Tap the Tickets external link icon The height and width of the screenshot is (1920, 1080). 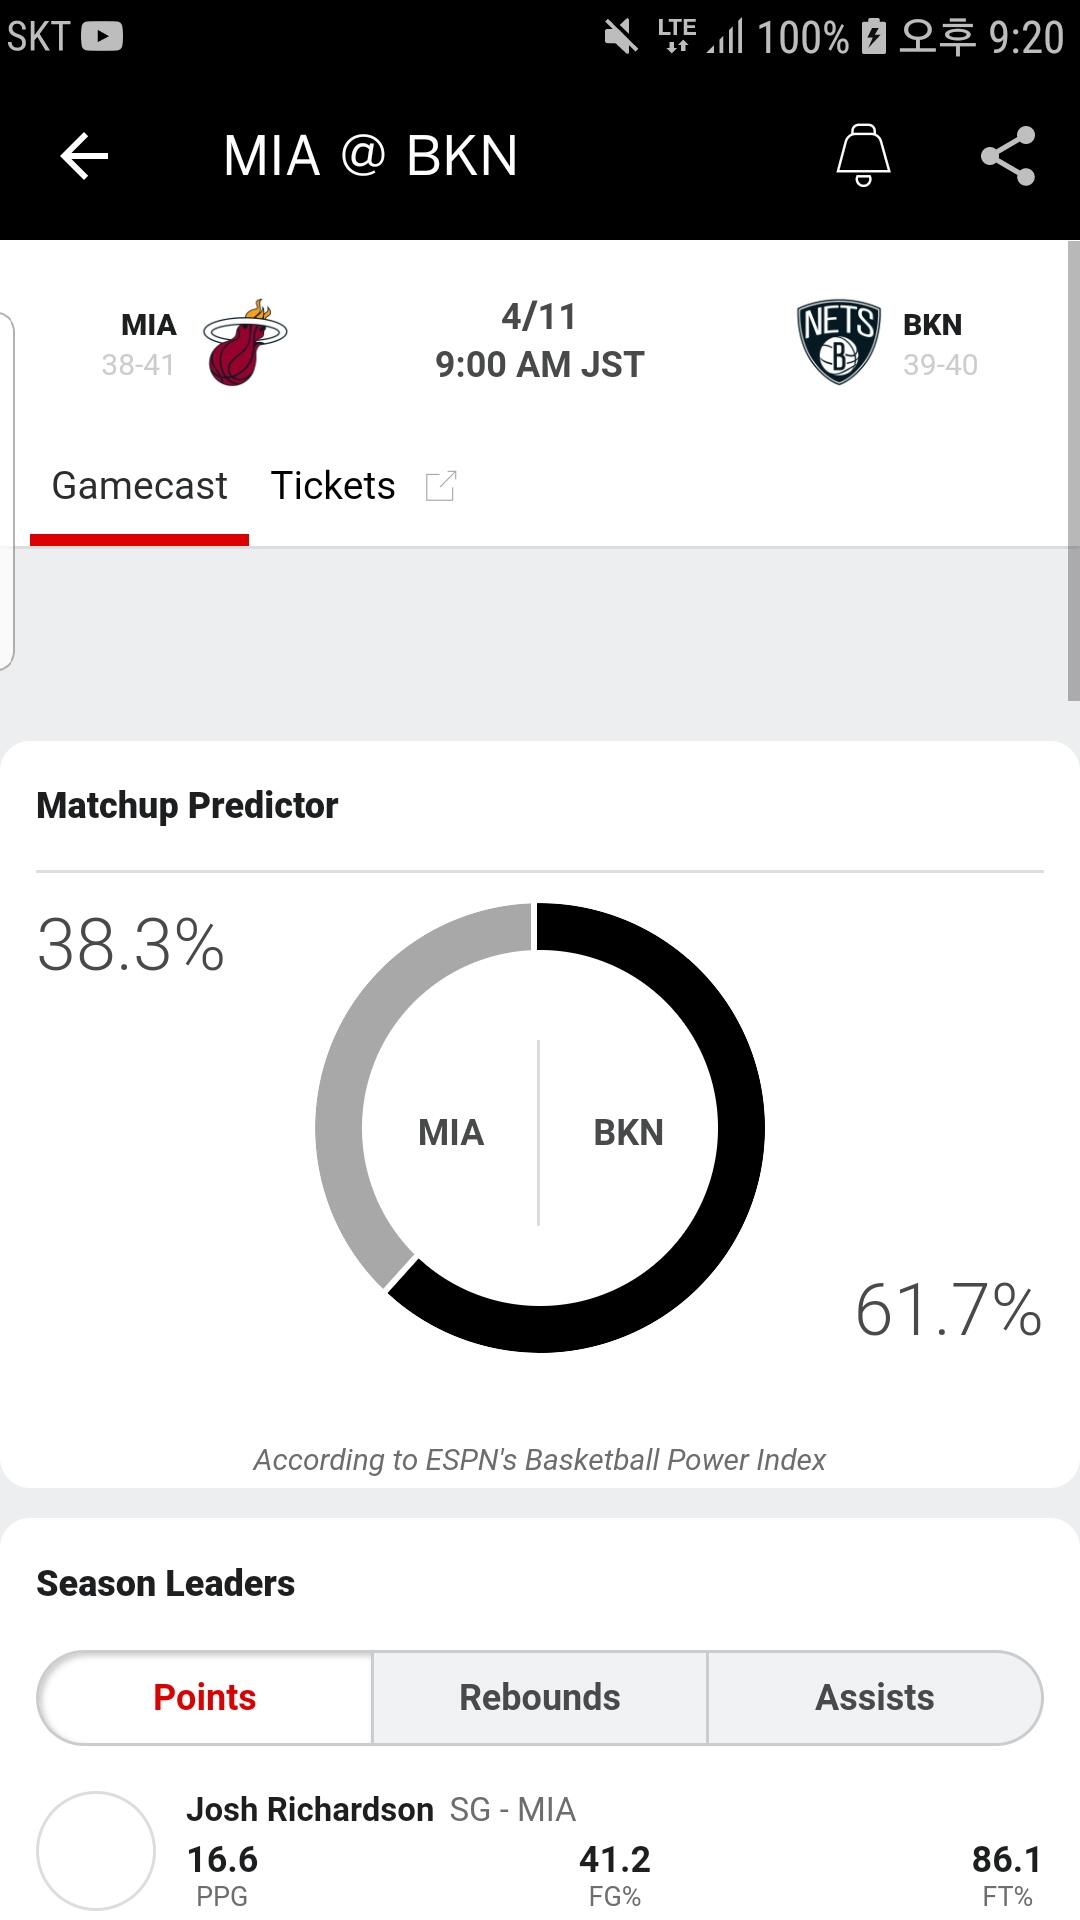click(x=441, y=486)
